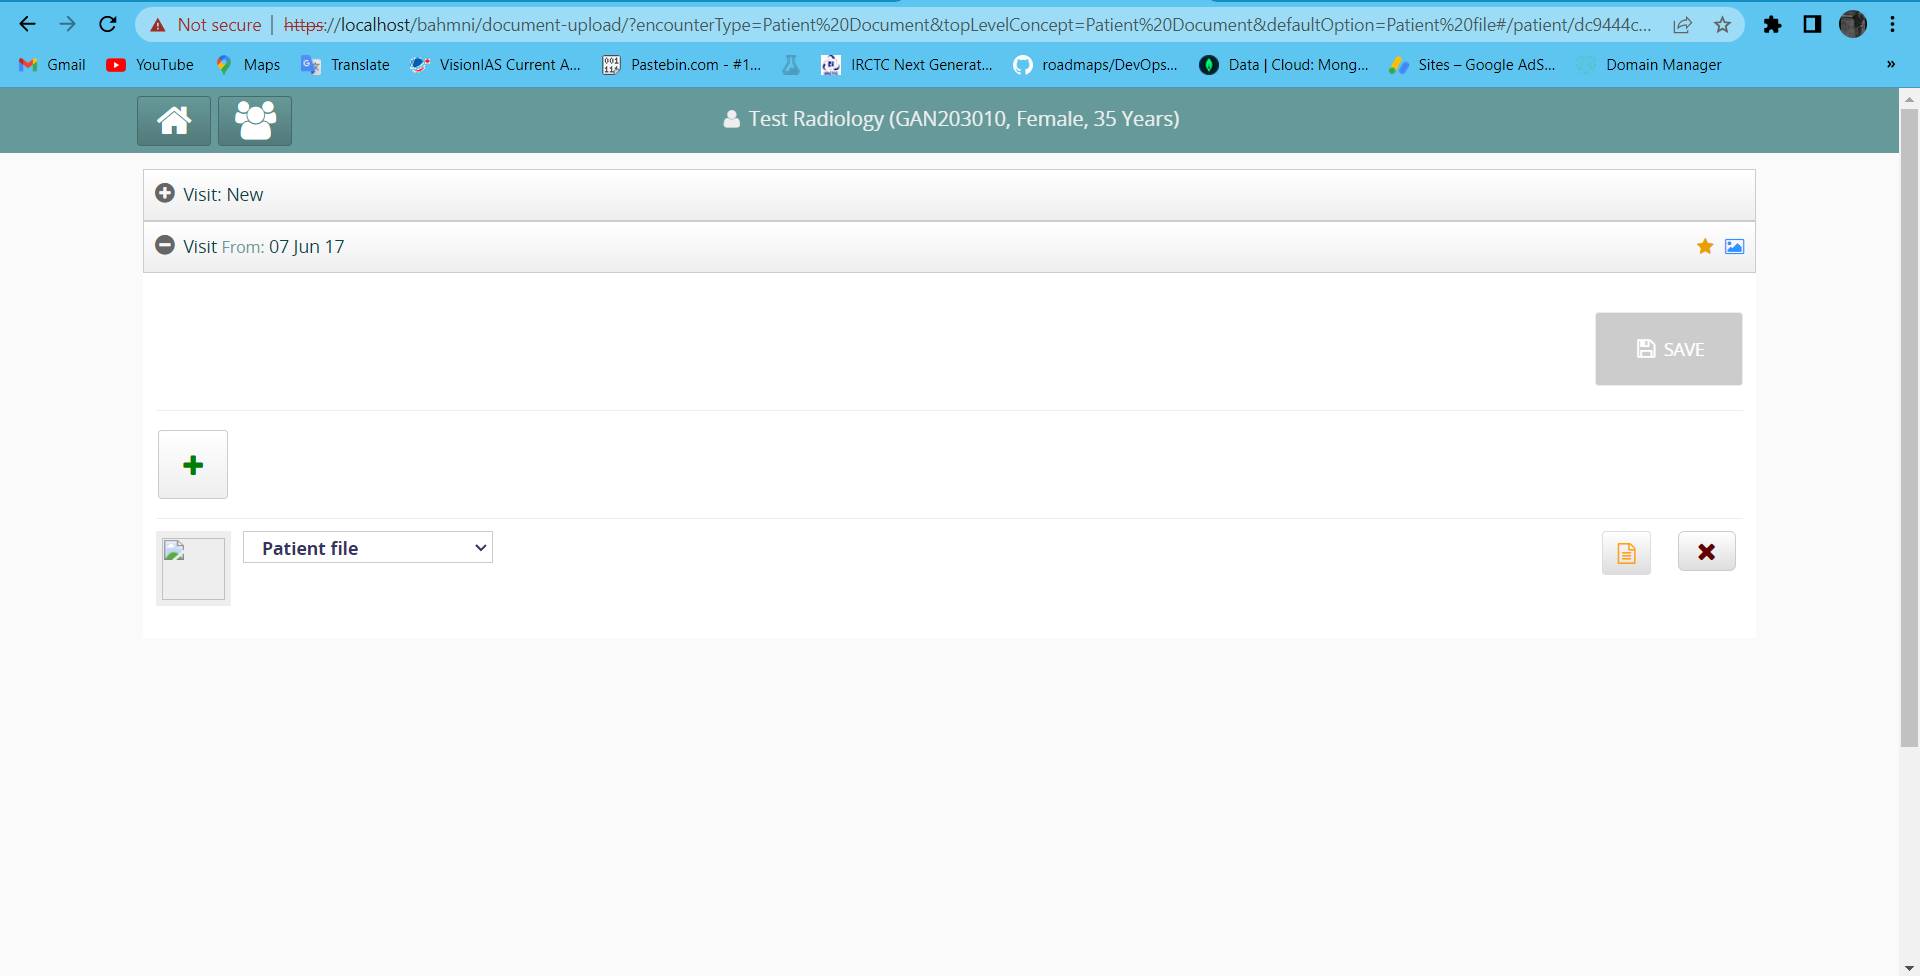
Task: Open the Gmail bookmark
Action: coord(50,64)
